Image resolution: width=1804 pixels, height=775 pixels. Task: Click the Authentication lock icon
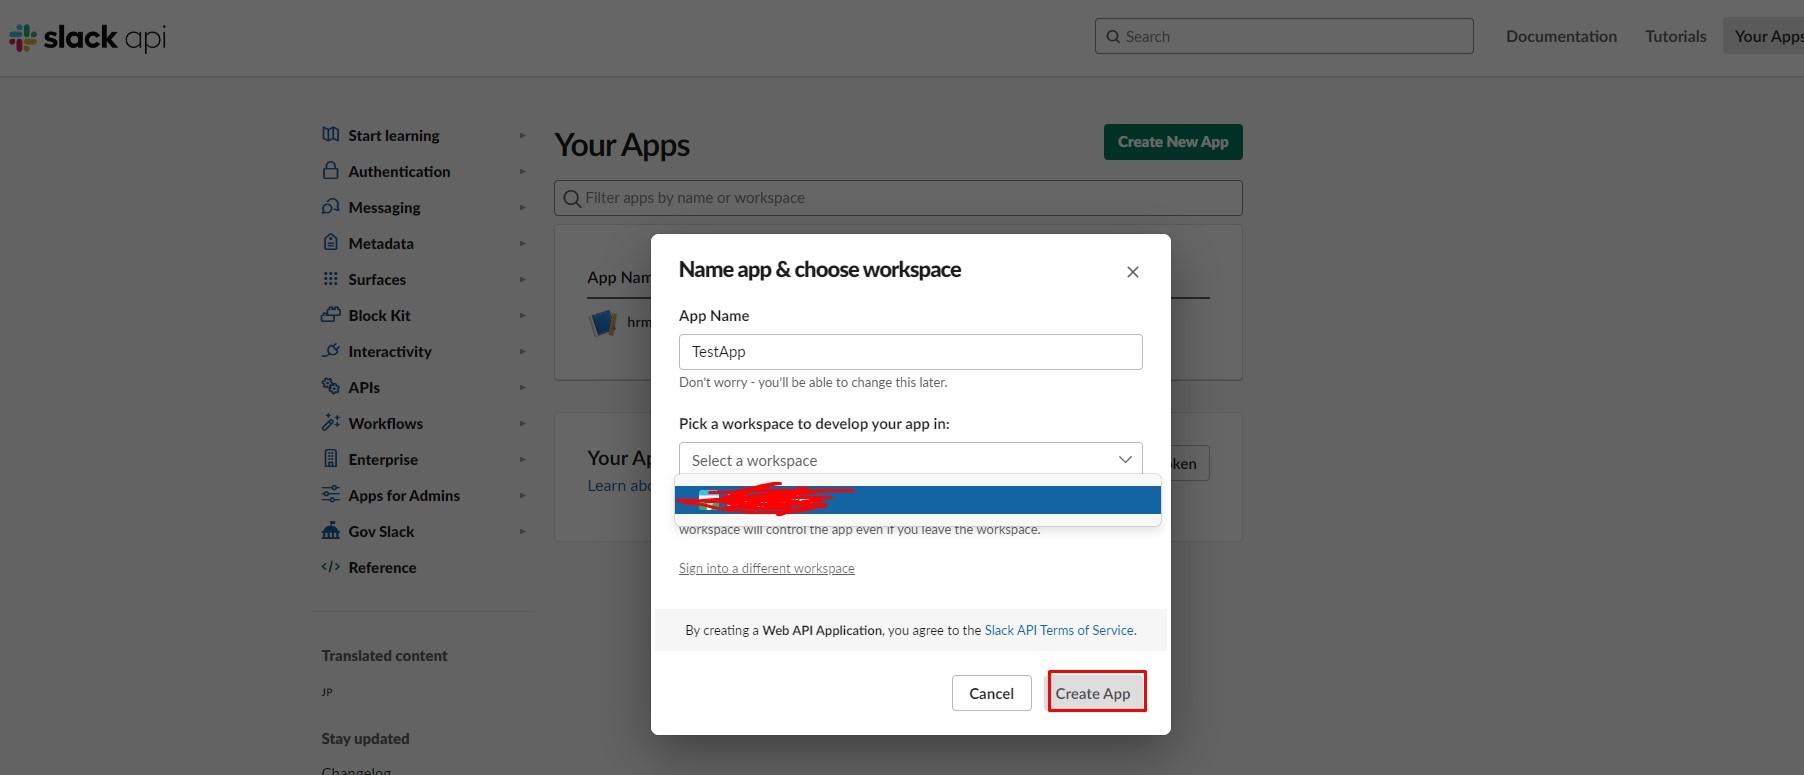coord(331,171)
